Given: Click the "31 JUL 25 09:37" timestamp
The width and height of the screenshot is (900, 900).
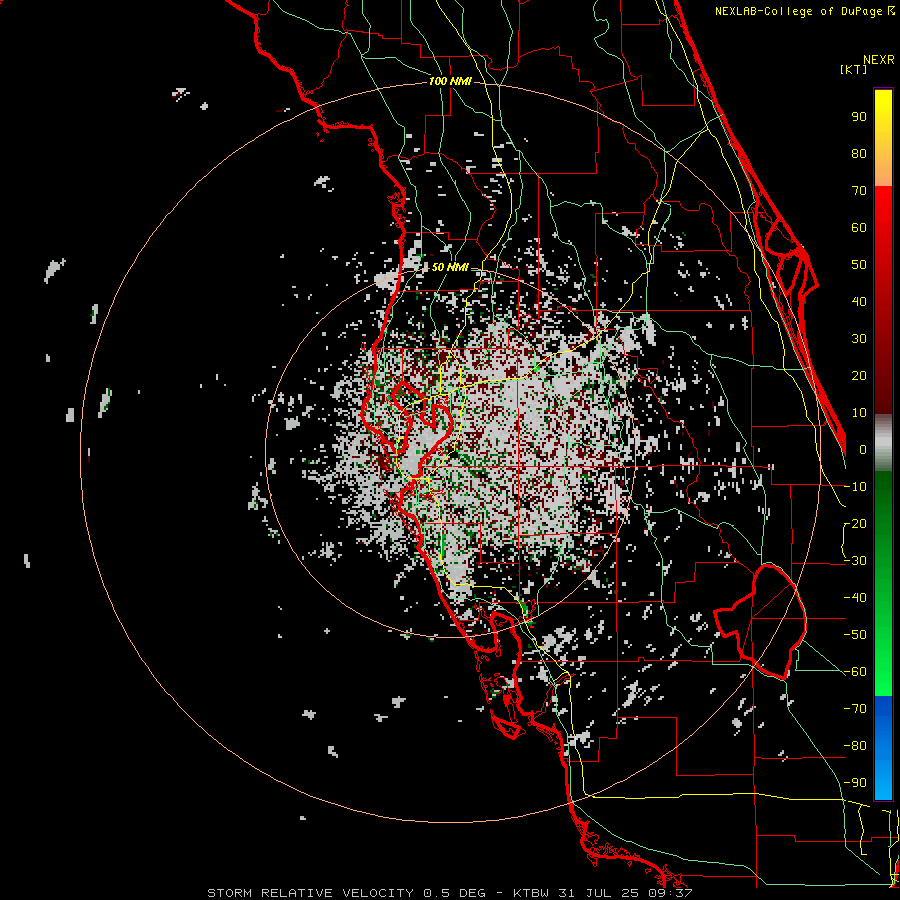Looking at the screenshot, I should tap(624, 893).
